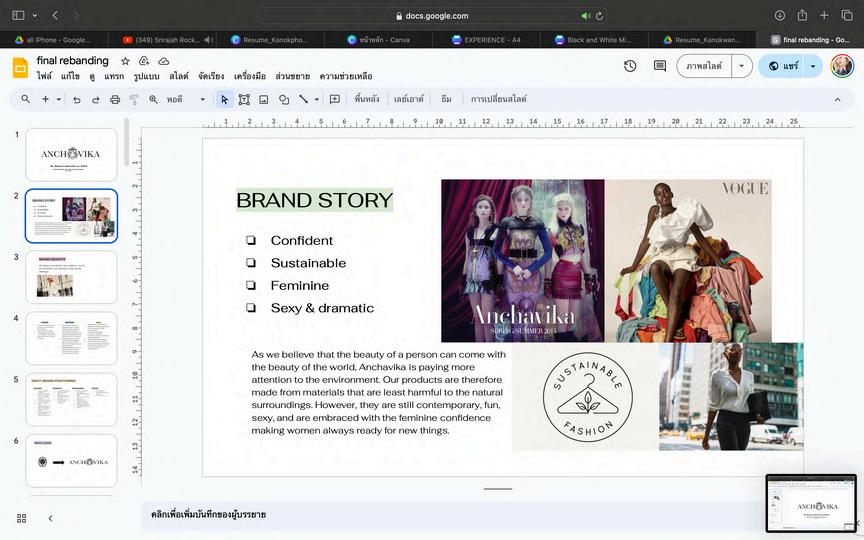Star the final rebanding presentation
Screen dimensions: 864x540
(x=126, y=61)
